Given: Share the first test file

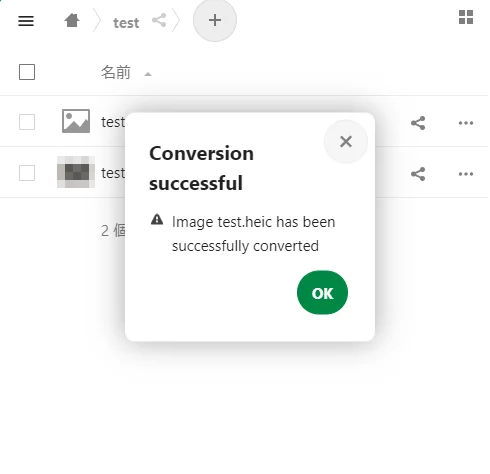Looking at the screenshot, I should [x=418, y=123].
